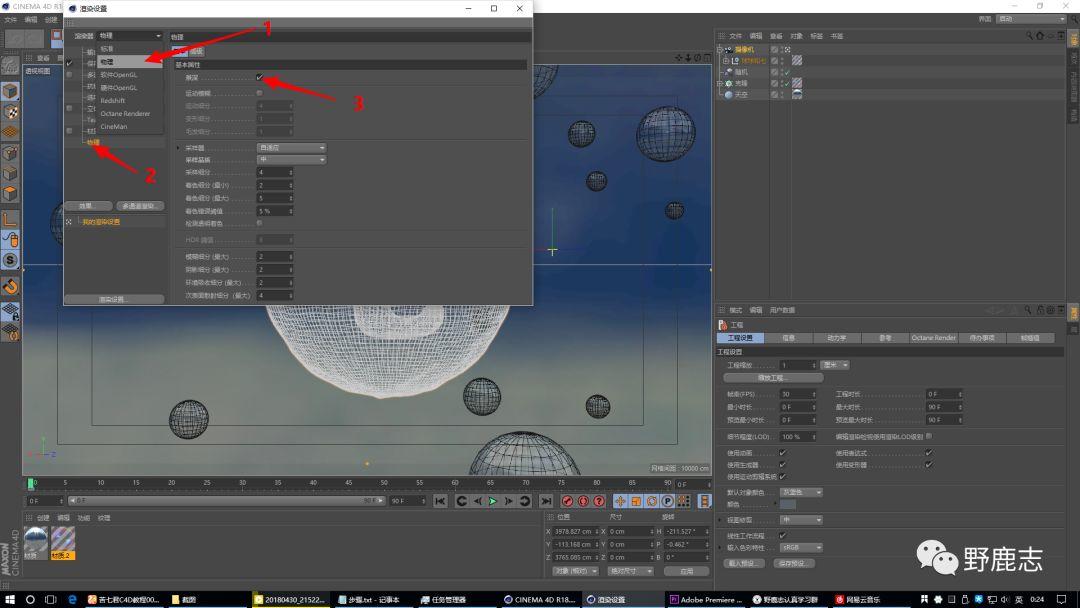Go to the timeline start frame
This screenshot has width=1080, height=608.
[x=440, y=501]
